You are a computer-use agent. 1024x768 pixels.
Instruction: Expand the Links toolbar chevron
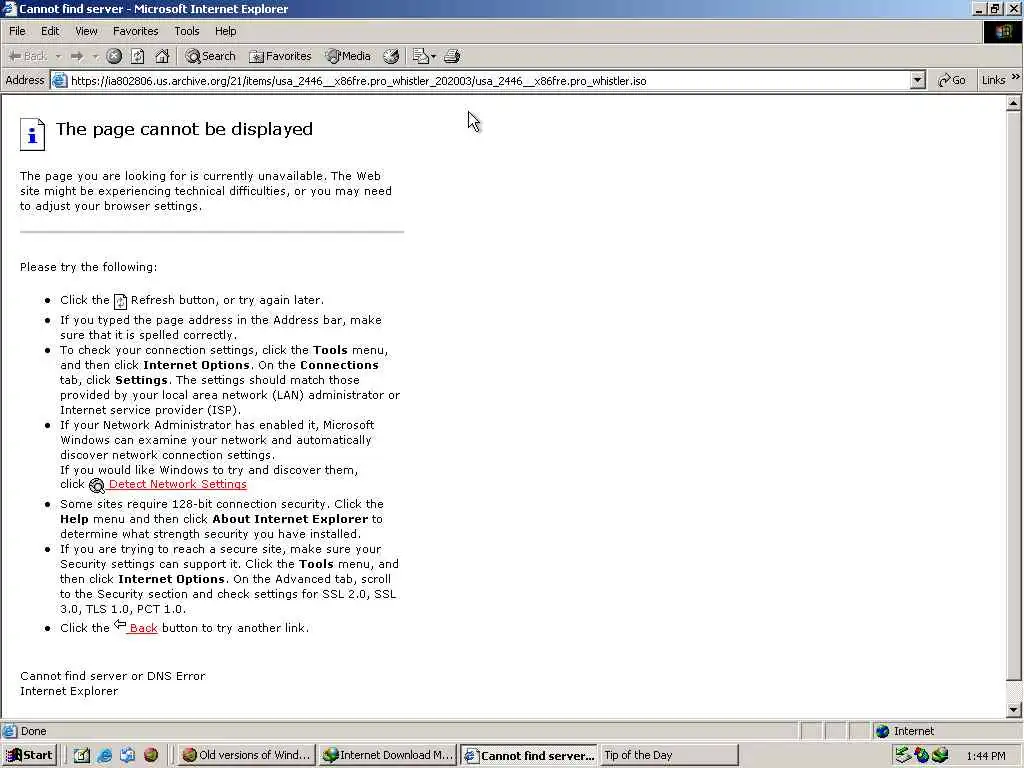tap(1016, 77)
